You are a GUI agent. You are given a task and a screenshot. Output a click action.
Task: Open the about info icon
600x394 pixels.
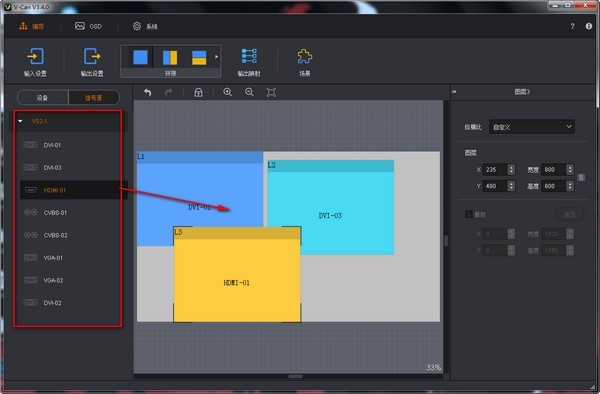coord(589,26)
